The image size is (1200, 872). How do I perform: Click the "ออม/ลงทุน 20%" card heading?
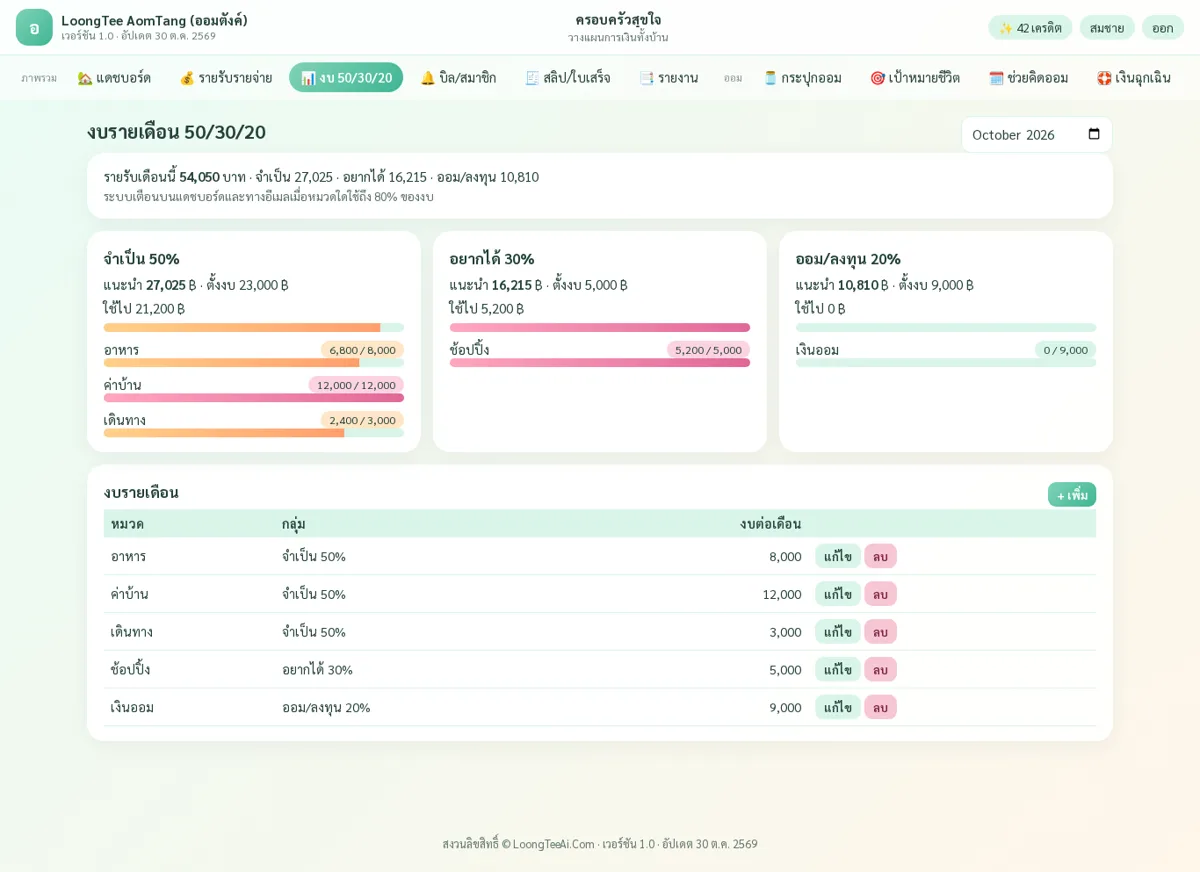pyautogui.click(x=848, y=259)
